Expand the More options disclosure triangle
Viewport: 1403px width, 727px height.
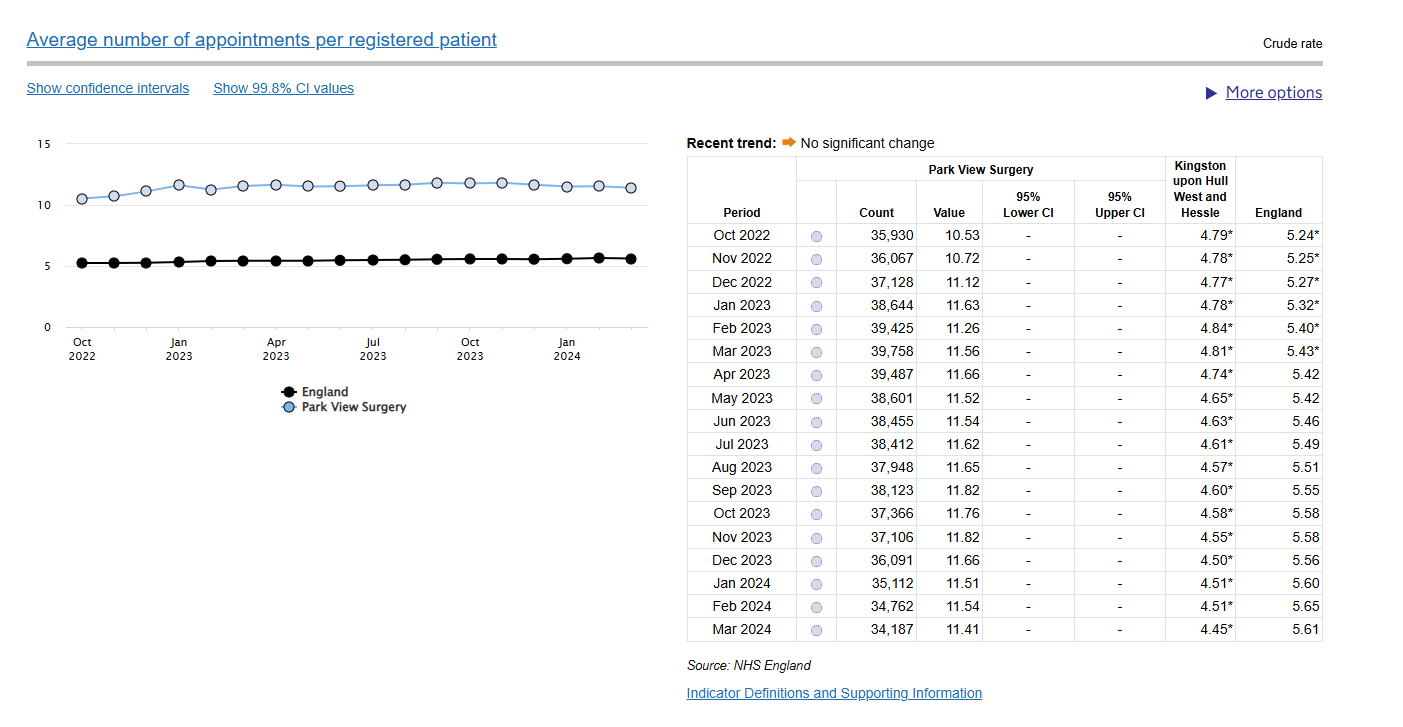[x=1212, y=93]
